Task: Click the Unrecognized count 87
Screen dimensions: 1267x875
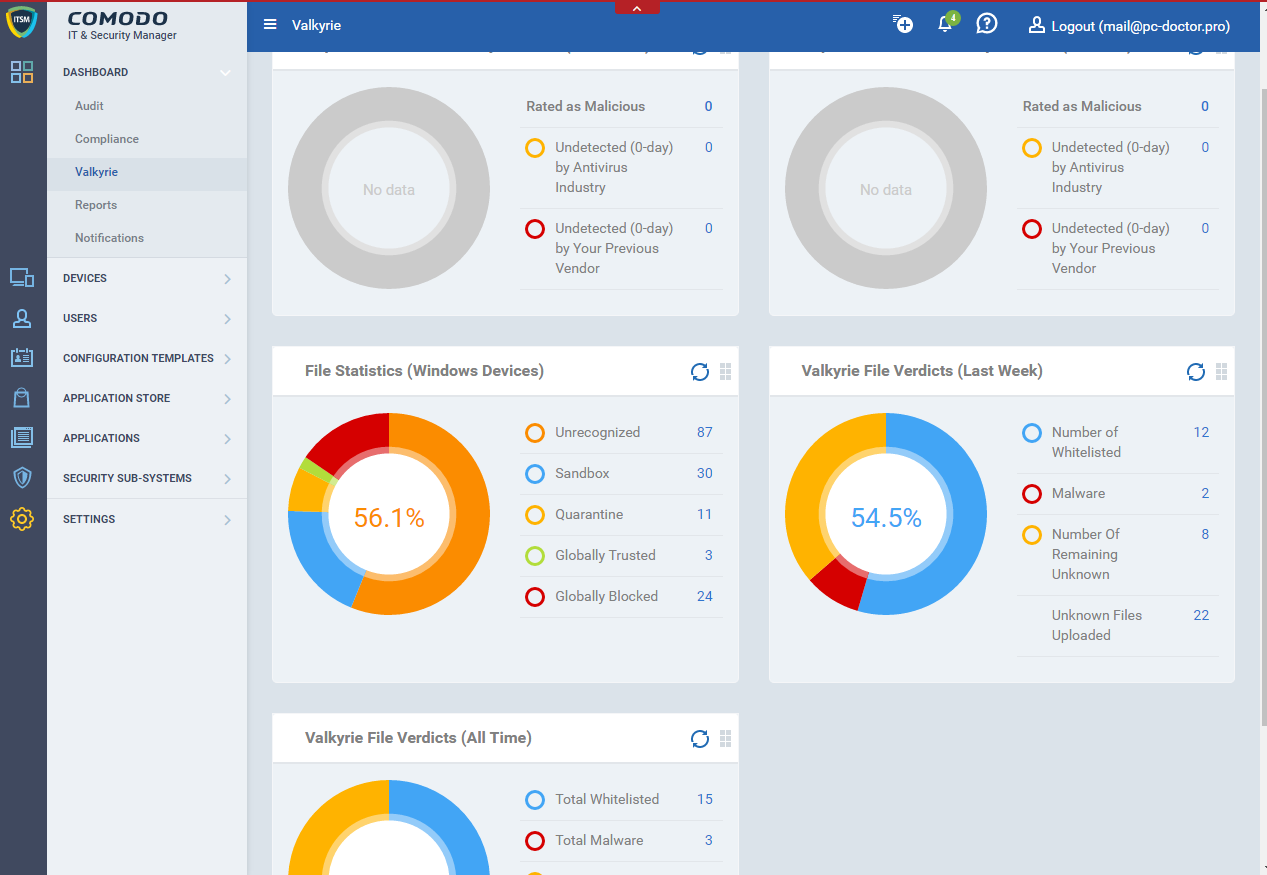Action: 705,432
